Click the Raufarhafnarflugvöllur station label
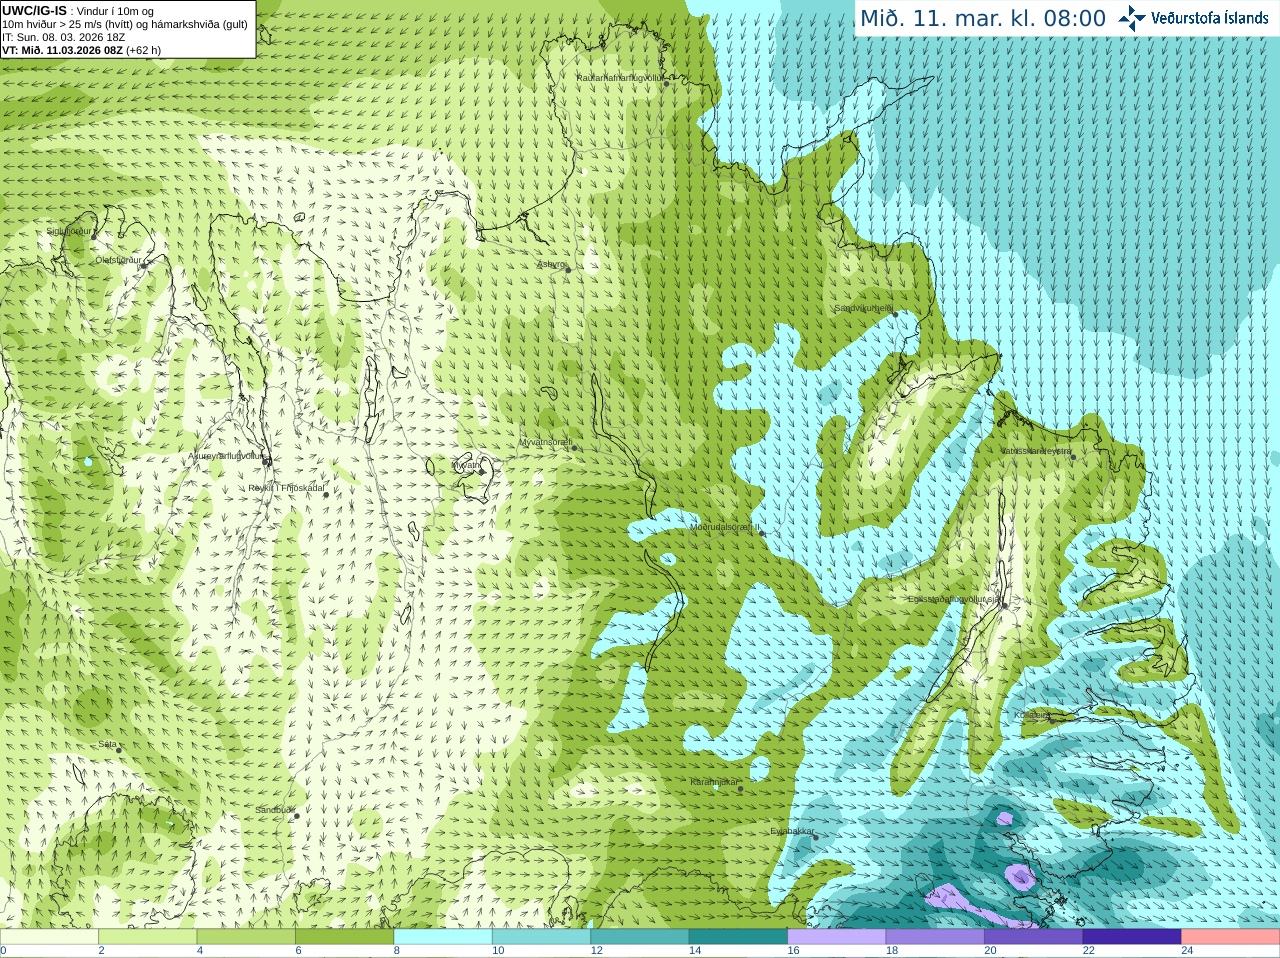This screenshot has height=958, width=1280. [620, 77]
